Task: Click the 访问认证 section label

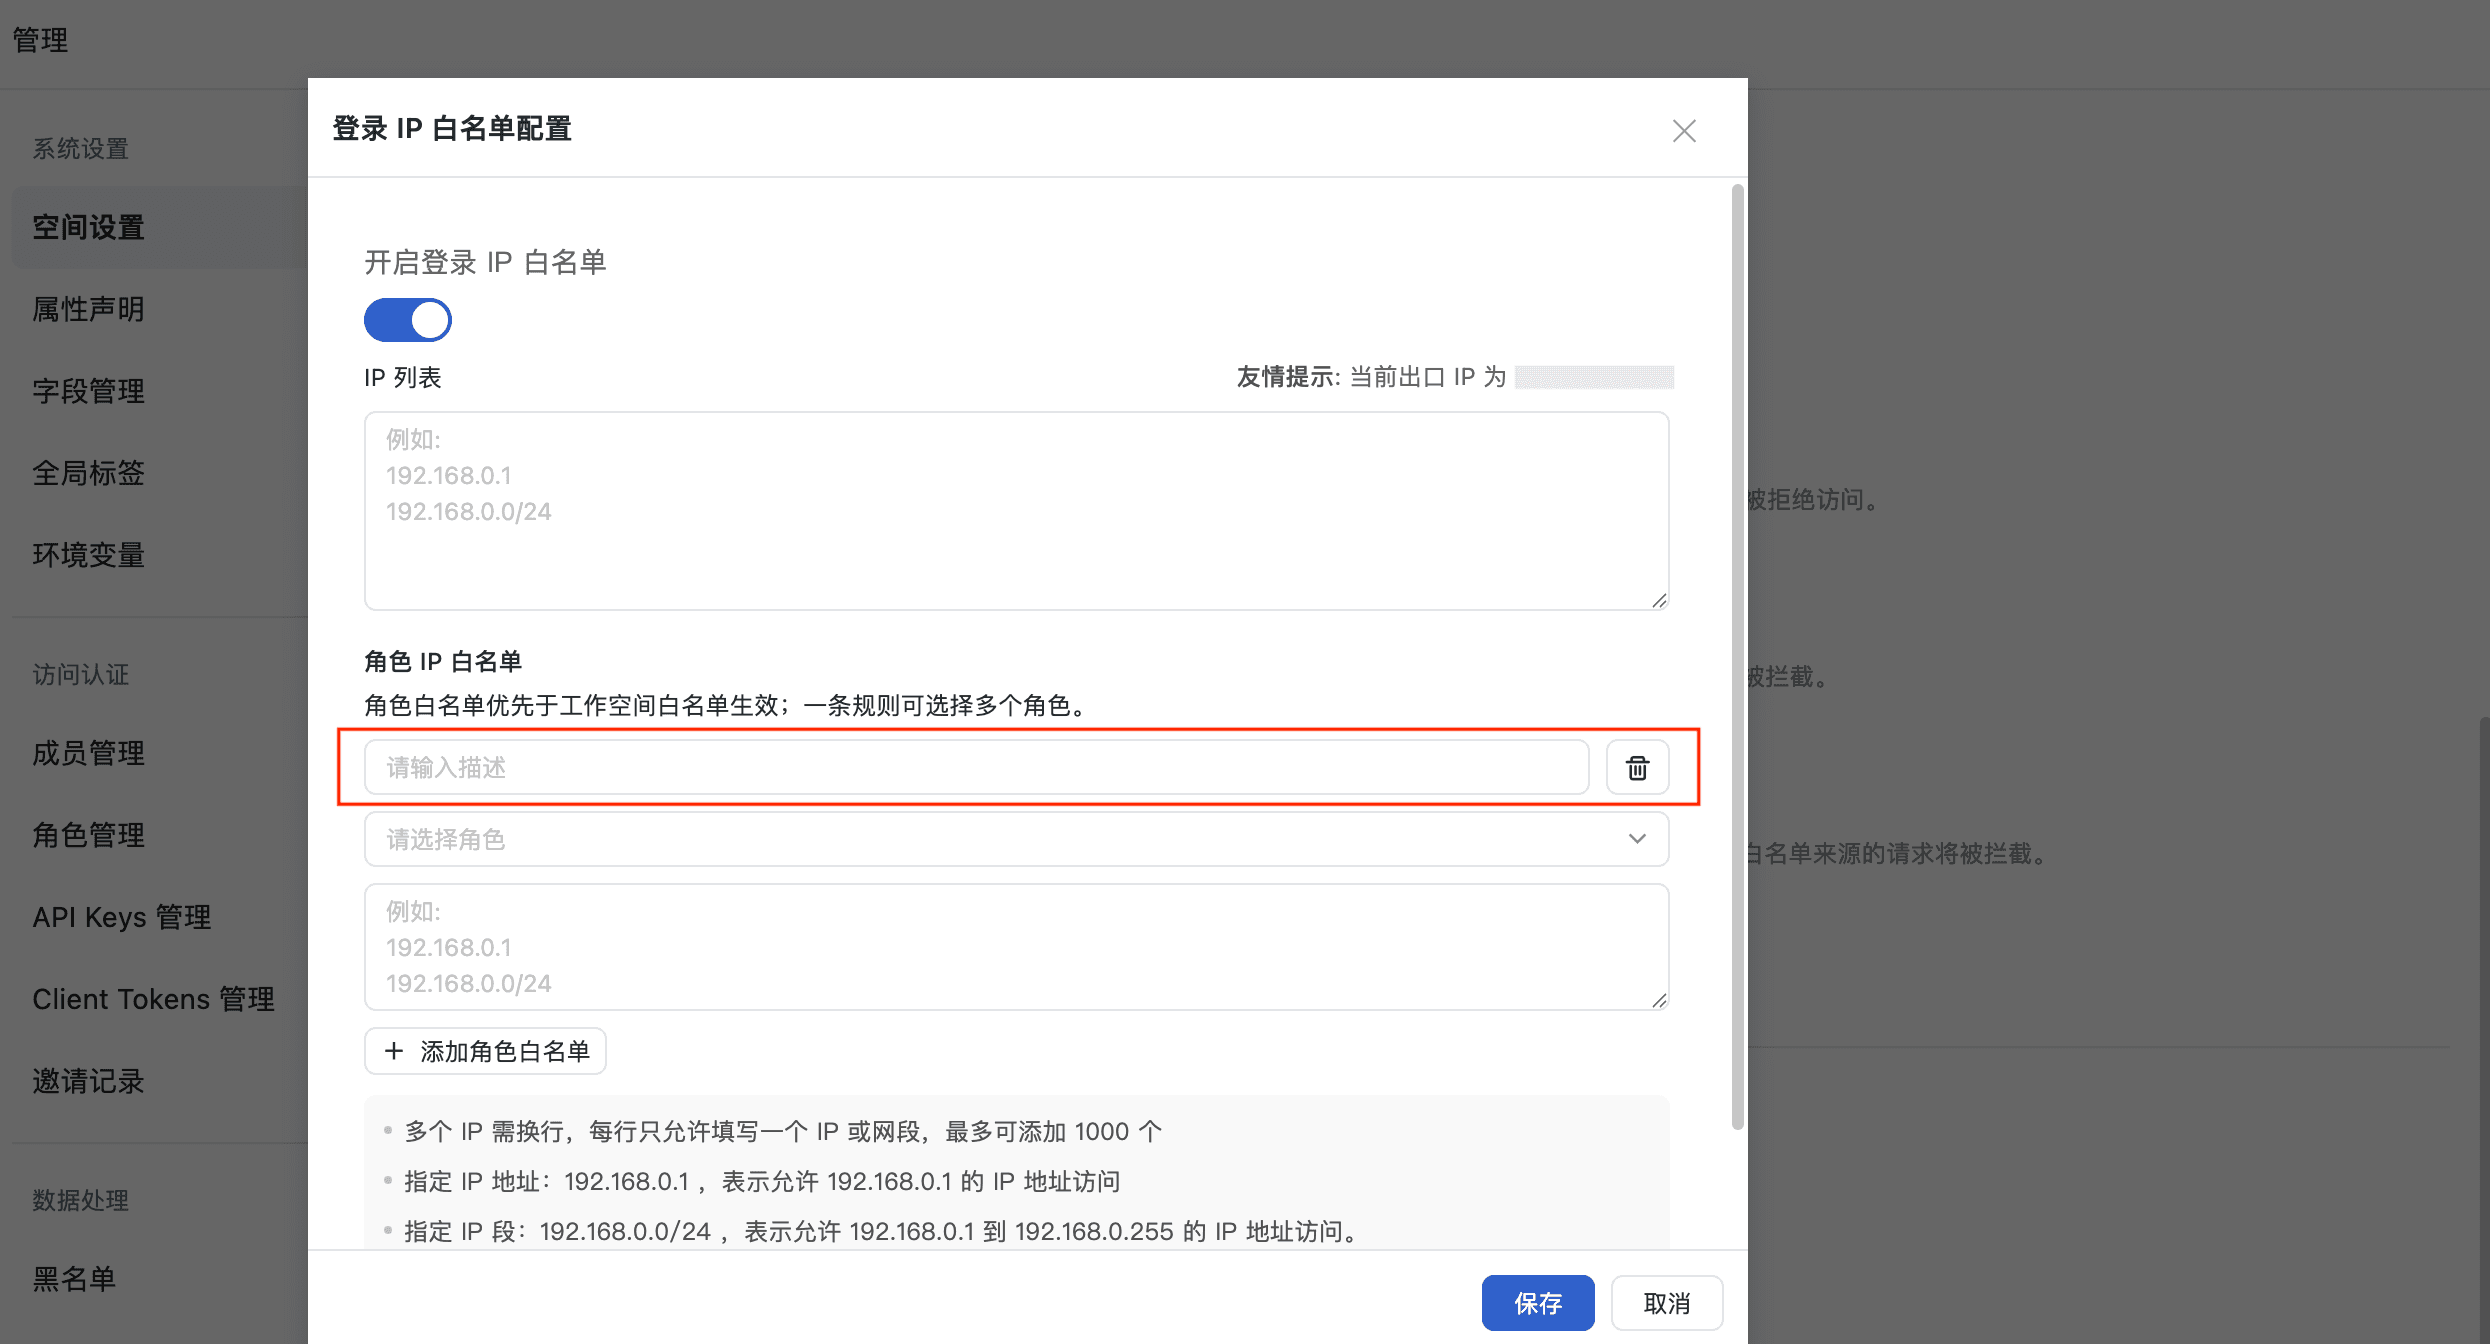Action: point(81,676)
